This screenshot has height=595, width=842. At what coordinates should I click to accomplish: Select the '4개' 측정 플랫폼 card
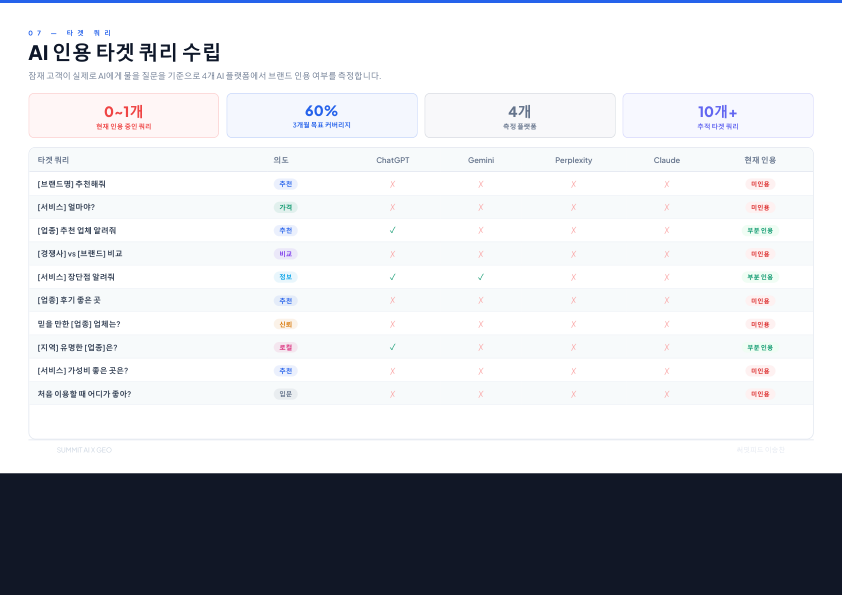click(520, 115)
